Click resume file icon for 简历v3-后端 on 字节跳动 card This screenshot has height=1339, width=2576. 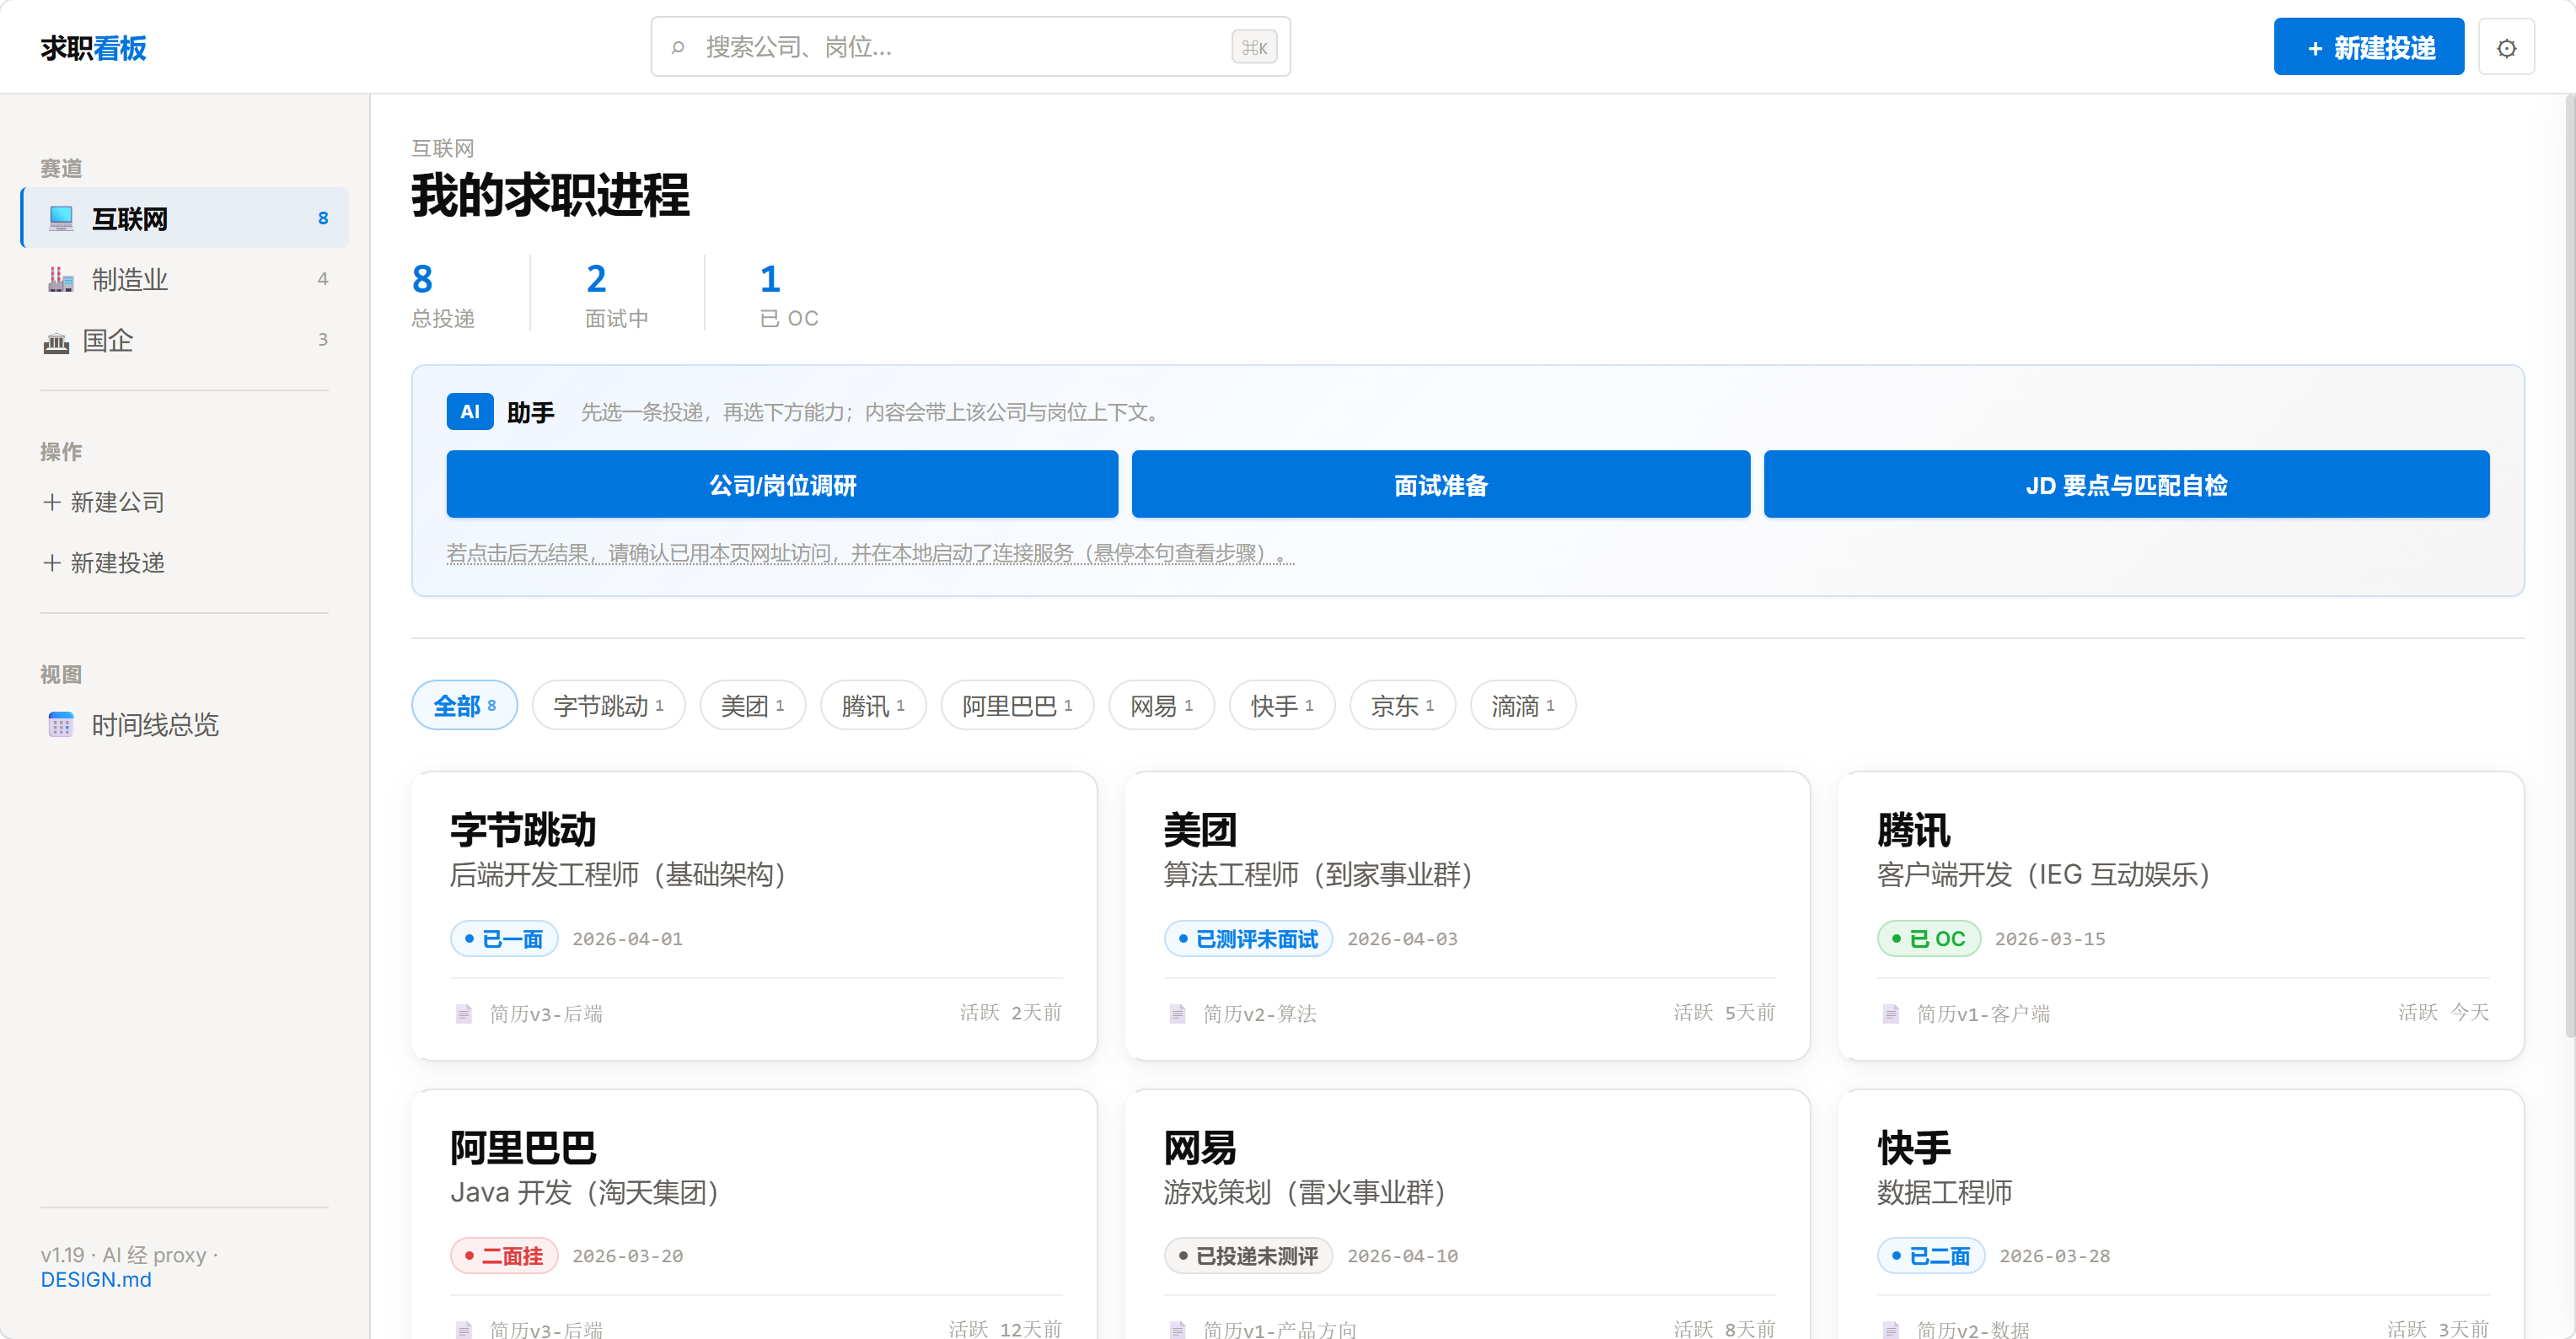464,1013
